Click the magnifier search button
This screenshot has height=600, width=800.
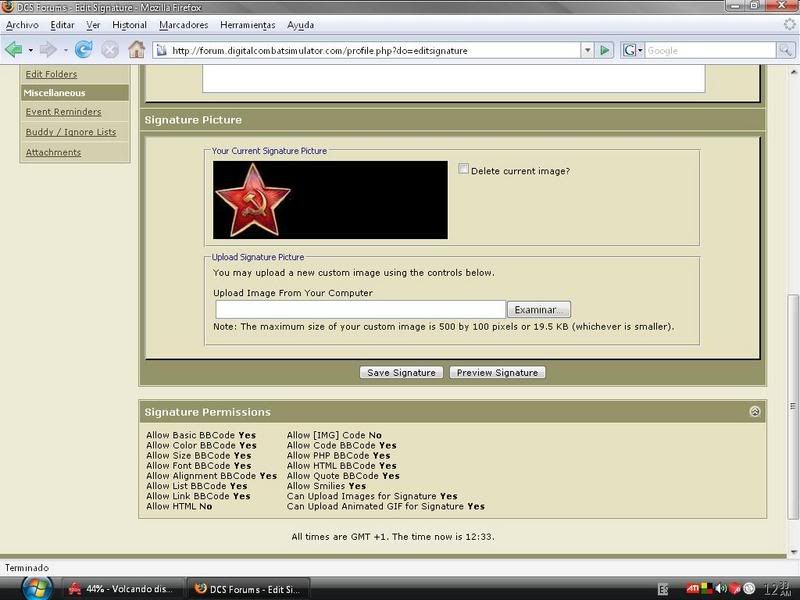[785, 50]
